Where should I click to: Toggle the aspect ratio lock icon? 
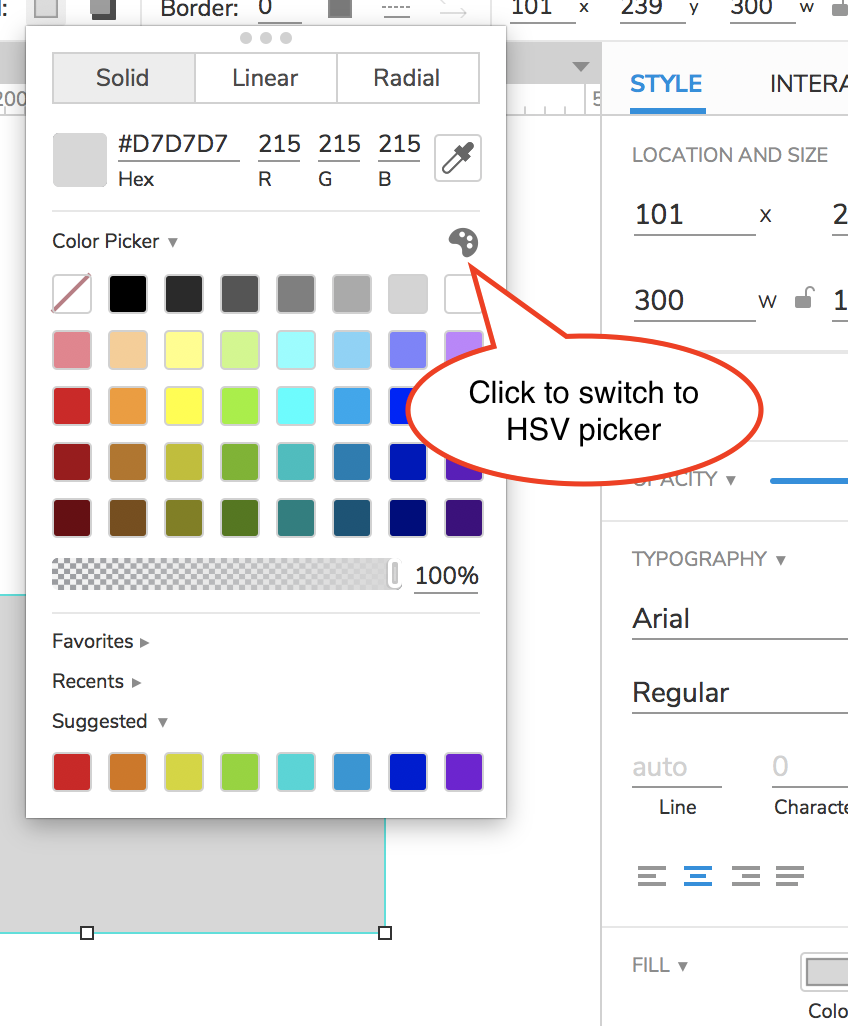pos(804,298)
